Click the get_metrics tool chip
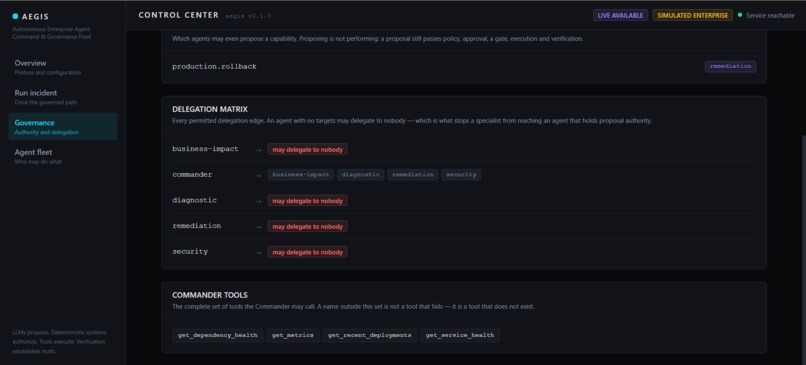This screenshot has width=806, height=365. coord(292,335)
